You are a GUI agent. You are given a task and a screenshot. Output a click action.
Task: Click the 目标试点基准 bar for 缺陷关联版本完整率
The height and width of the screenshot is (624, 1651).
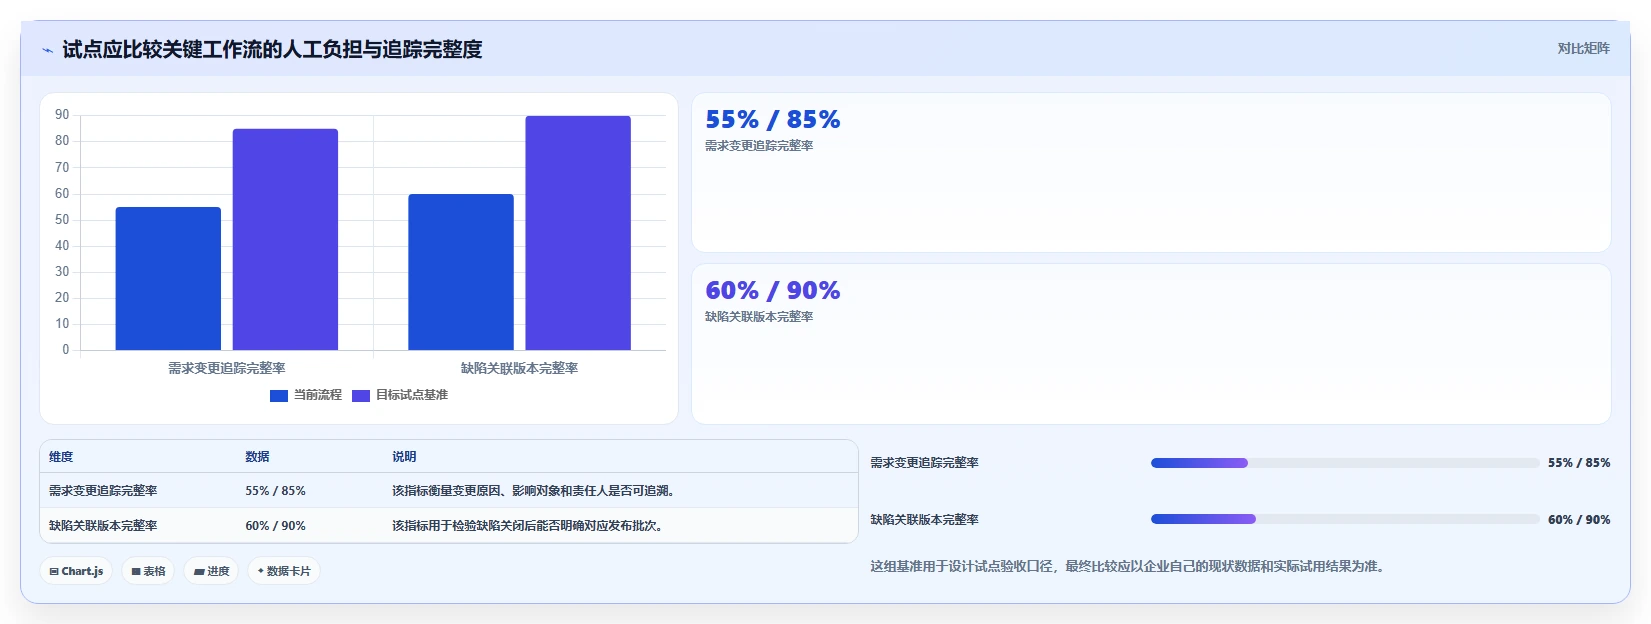coord(578,233)
